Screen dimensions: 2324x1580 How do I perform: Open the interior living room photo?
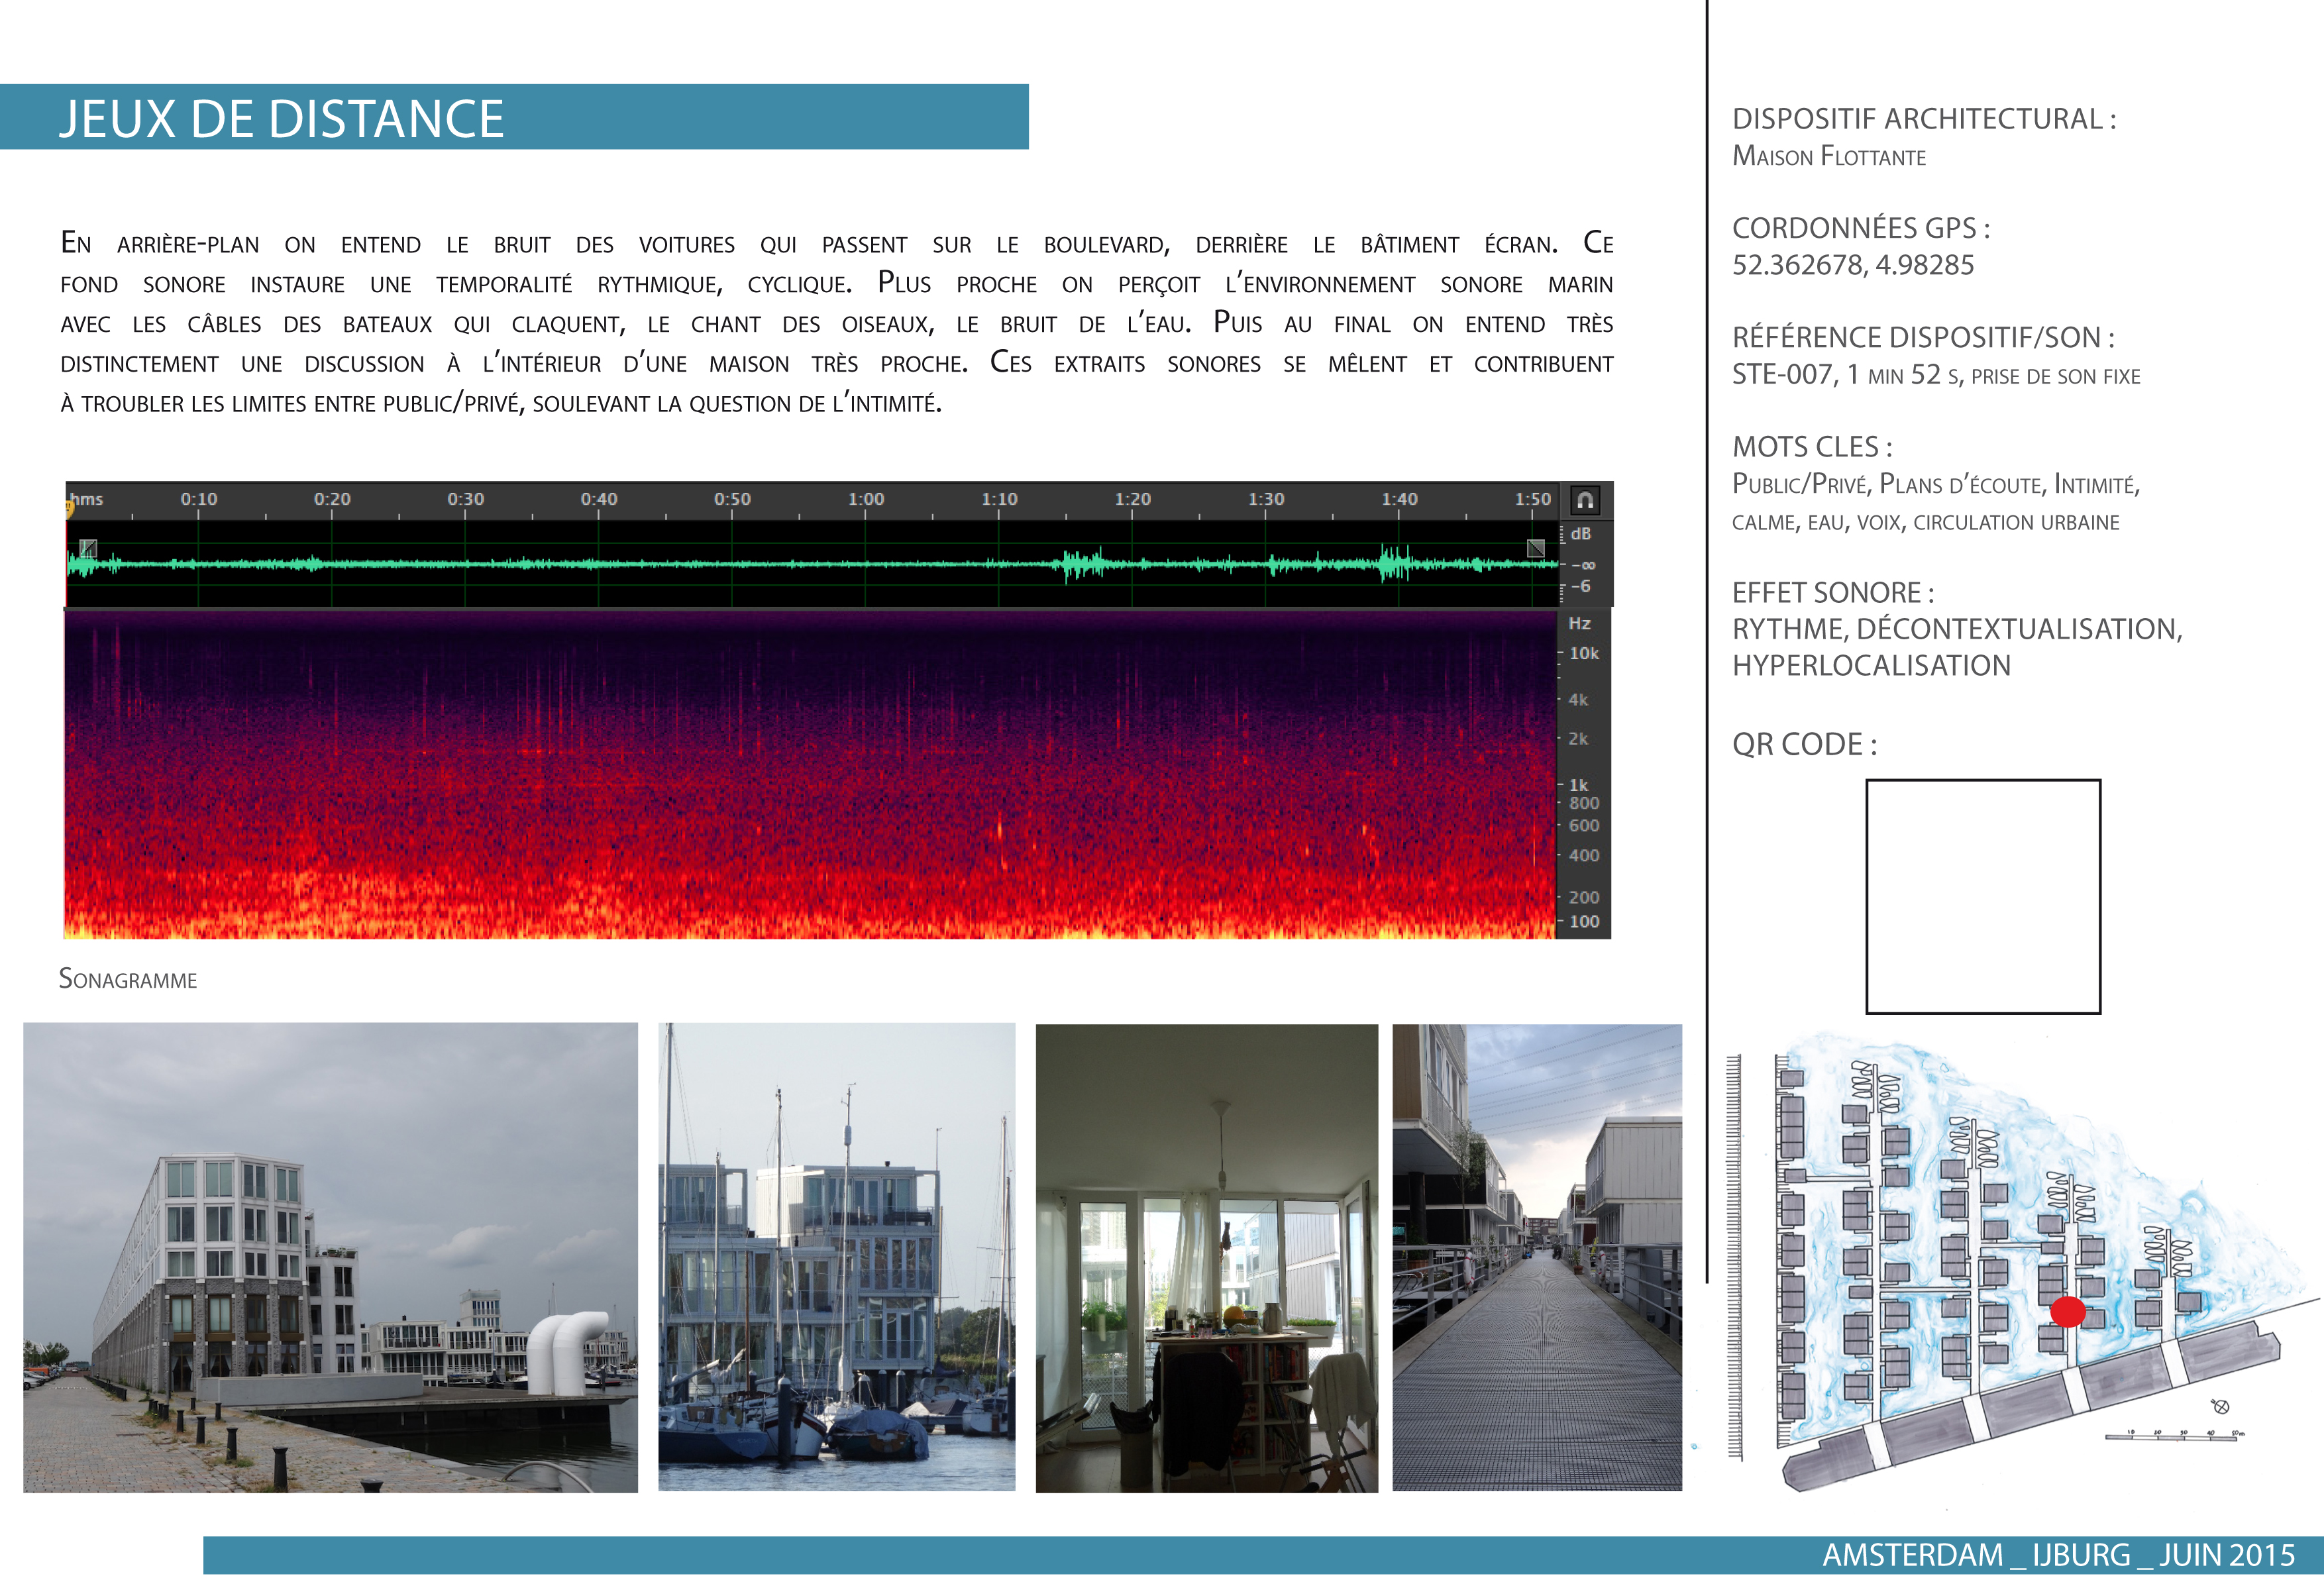tap(1206, 1258)
